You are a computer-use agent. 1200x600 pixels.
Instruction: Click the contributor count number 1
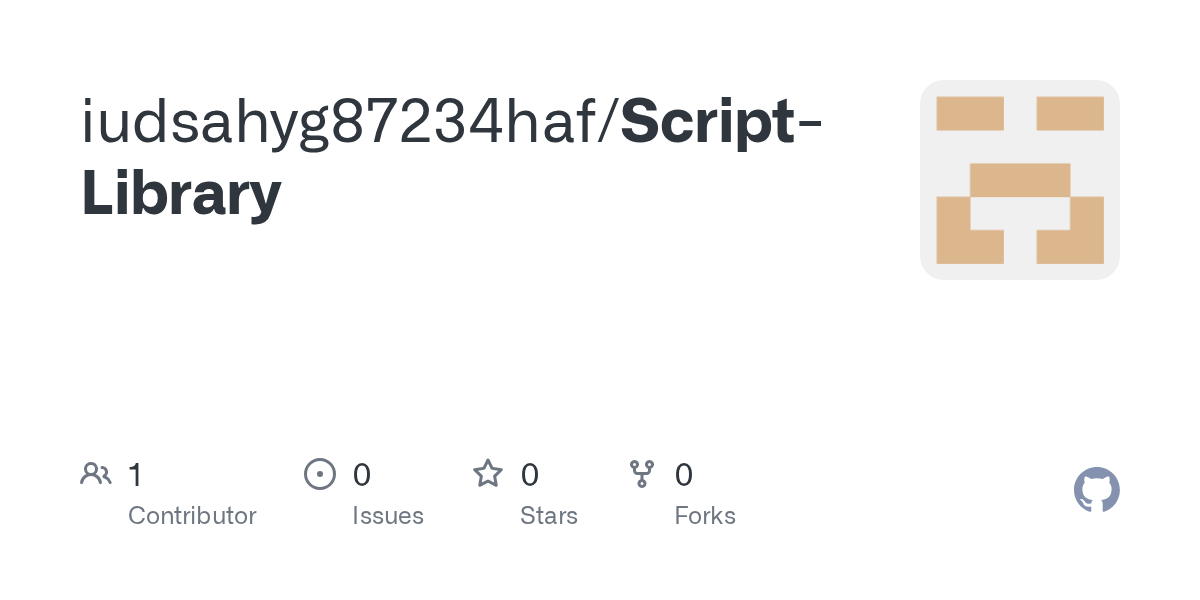coord(135,474)
